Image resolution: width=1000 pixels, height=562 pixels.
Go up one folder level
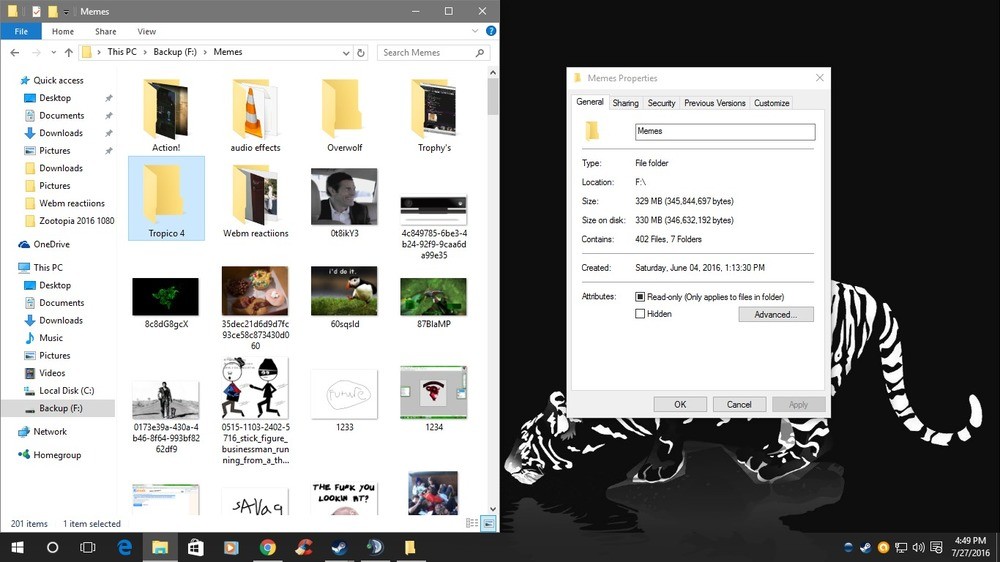pos(68,52)
